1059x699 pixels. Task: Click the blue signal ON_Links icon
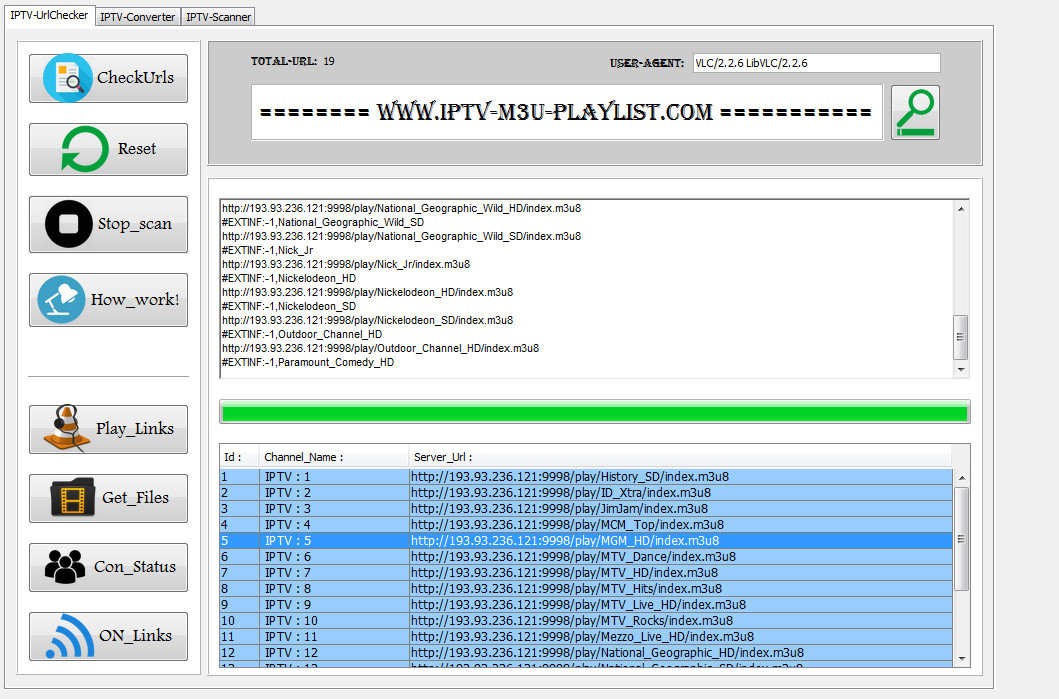coord(70,636)
